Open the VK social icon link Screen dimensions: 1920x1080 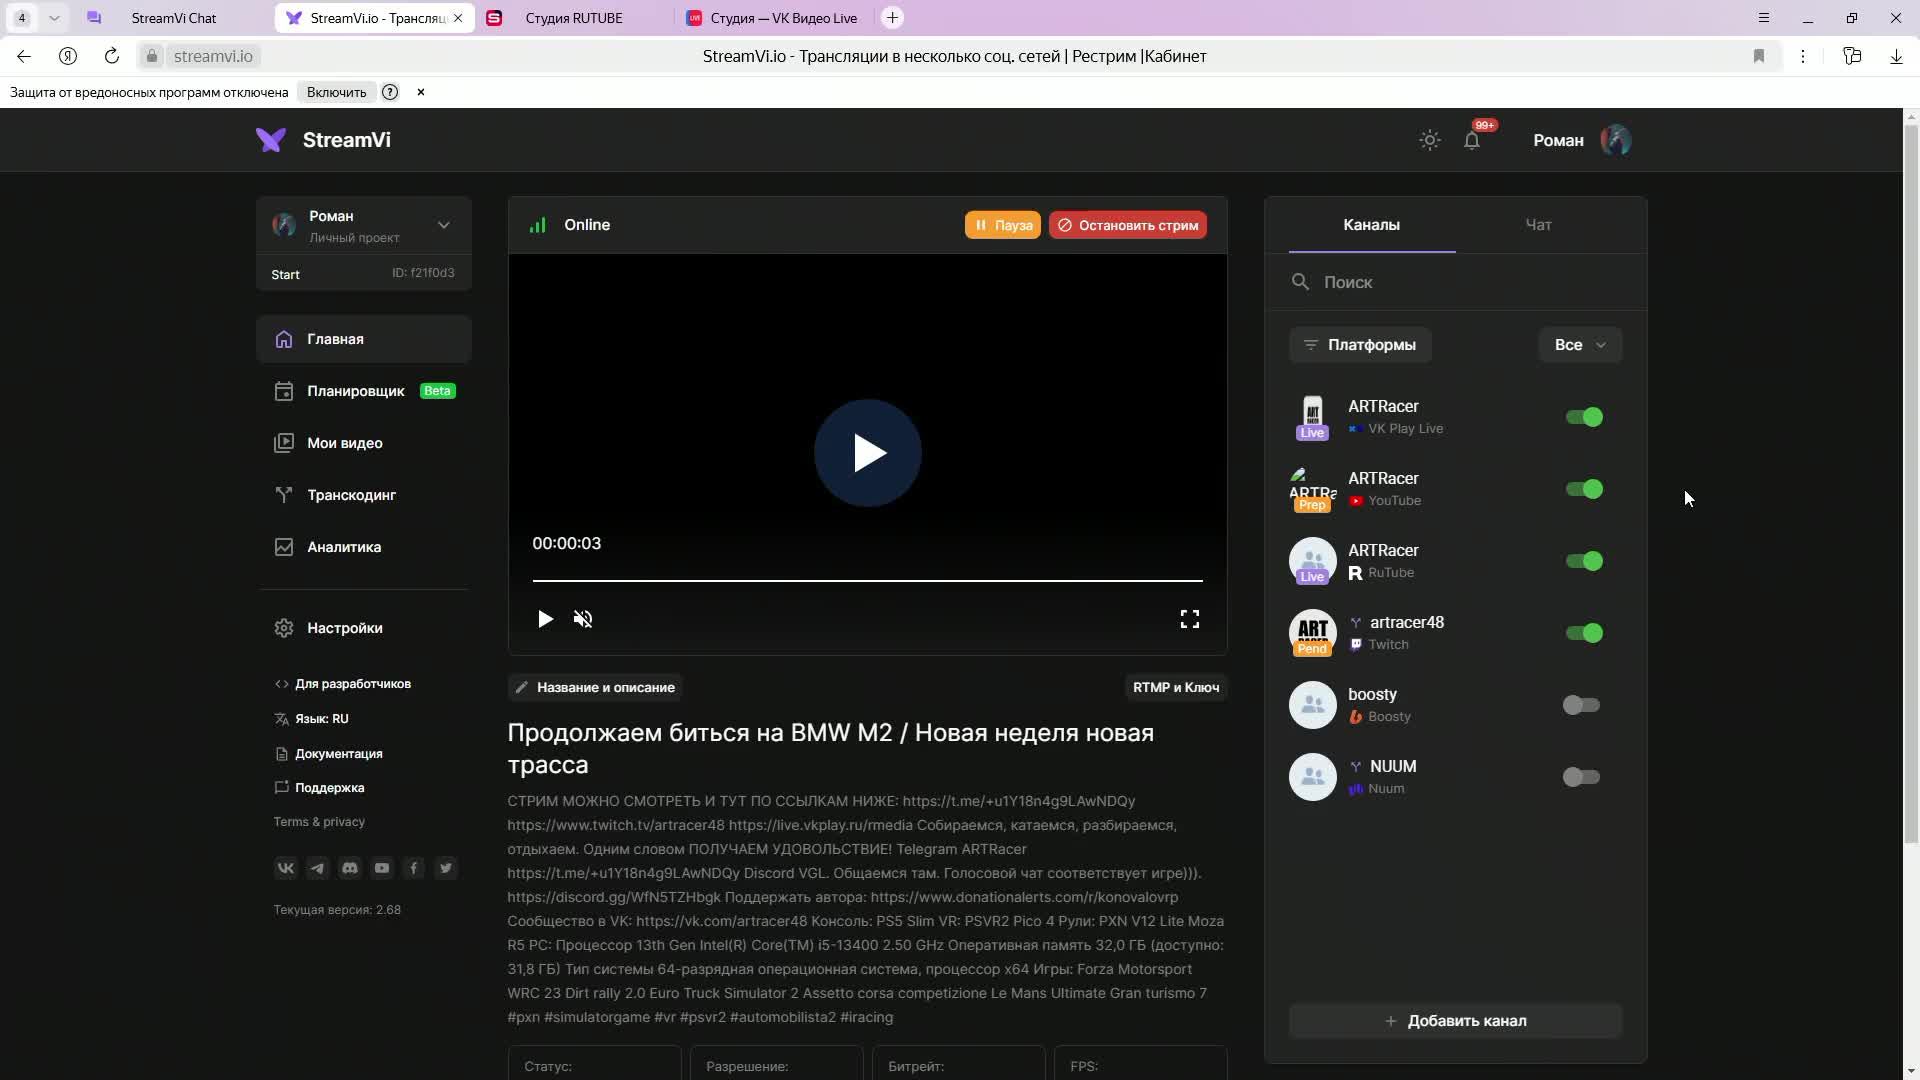coord(286,868)
